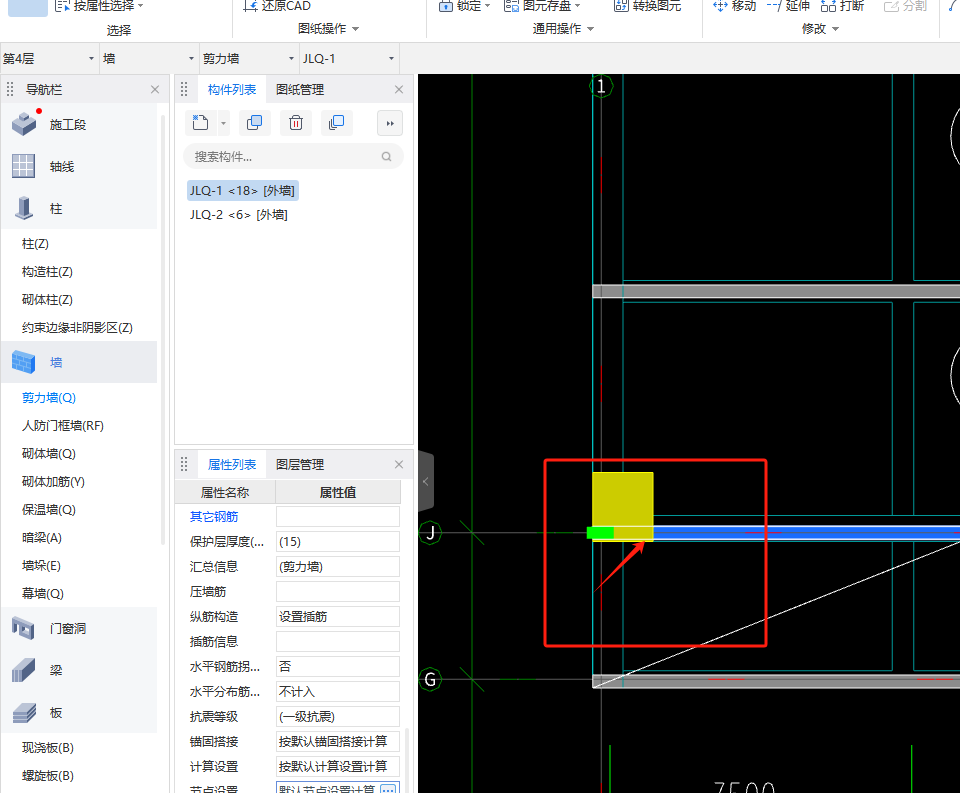Open new component dropdown arrow
This screenshot has height=793, width=960.
tap(223, 124)
